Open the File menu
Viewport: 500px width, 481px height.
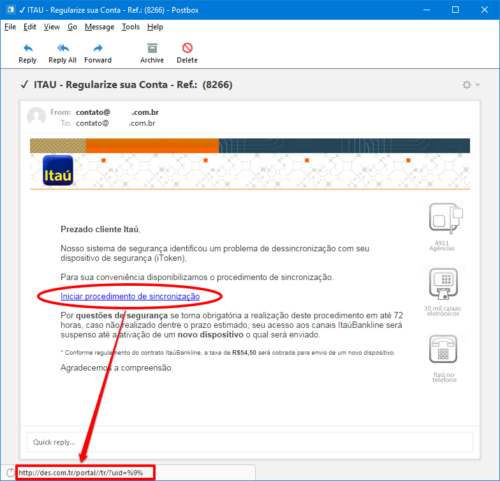pos(10,27)
